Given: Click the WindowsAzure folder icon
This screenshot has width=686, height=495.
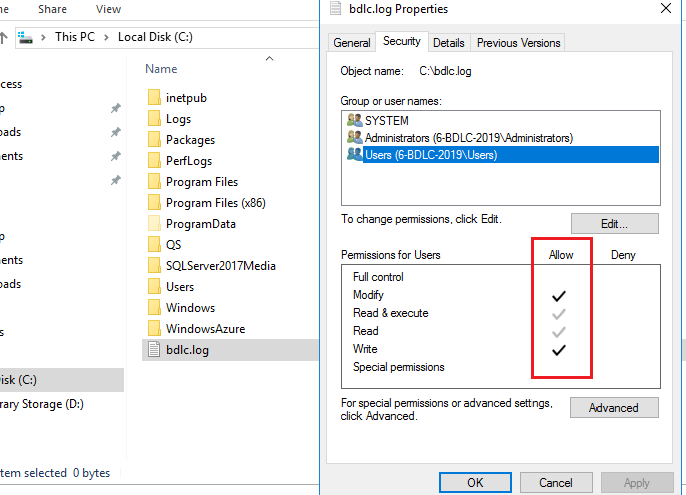Looking at the screenshot, I should pyautogui.click(x=154, y=329).
